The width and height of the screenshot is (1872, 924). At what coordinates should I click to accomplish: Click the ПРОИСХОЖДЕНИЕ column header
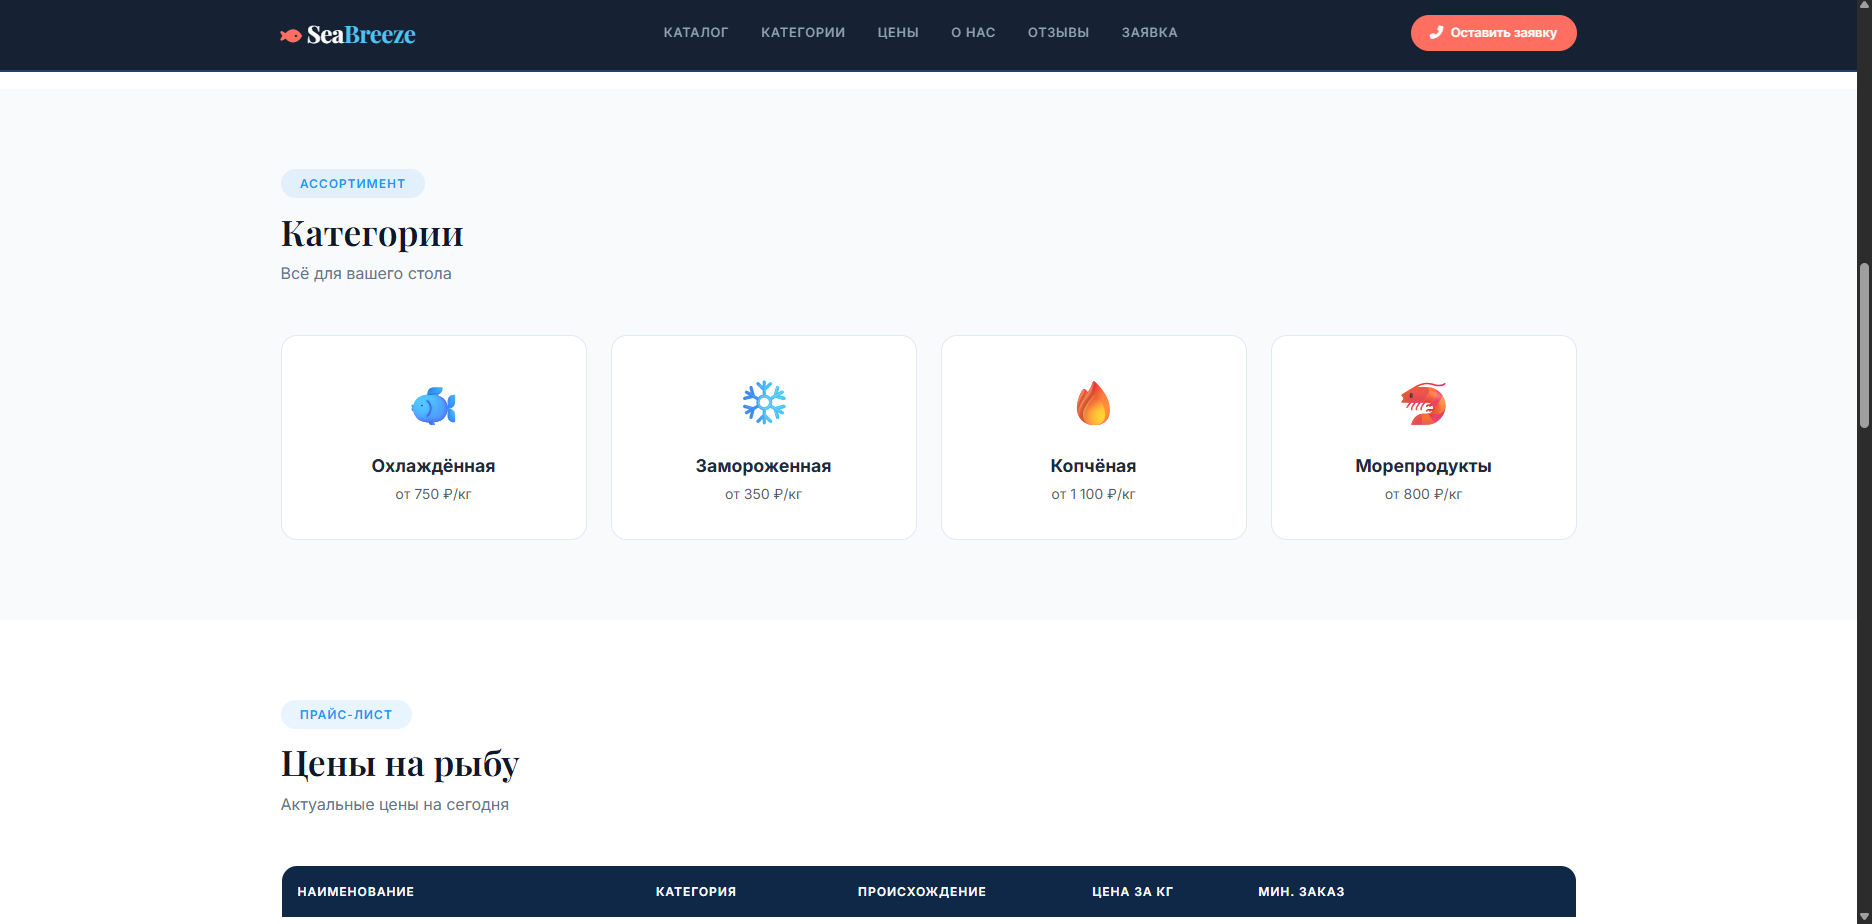[922, 892]
